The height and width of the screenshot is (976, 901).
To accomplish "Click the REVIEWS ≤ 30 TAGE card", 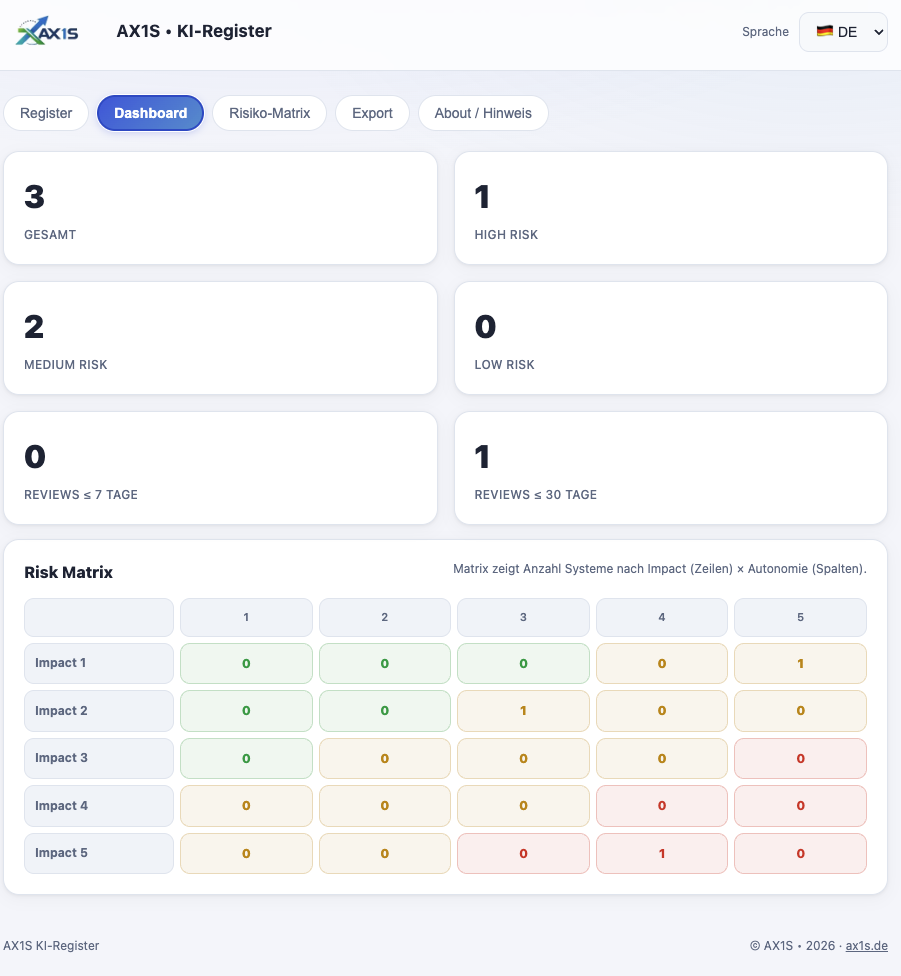I will 670,467.
